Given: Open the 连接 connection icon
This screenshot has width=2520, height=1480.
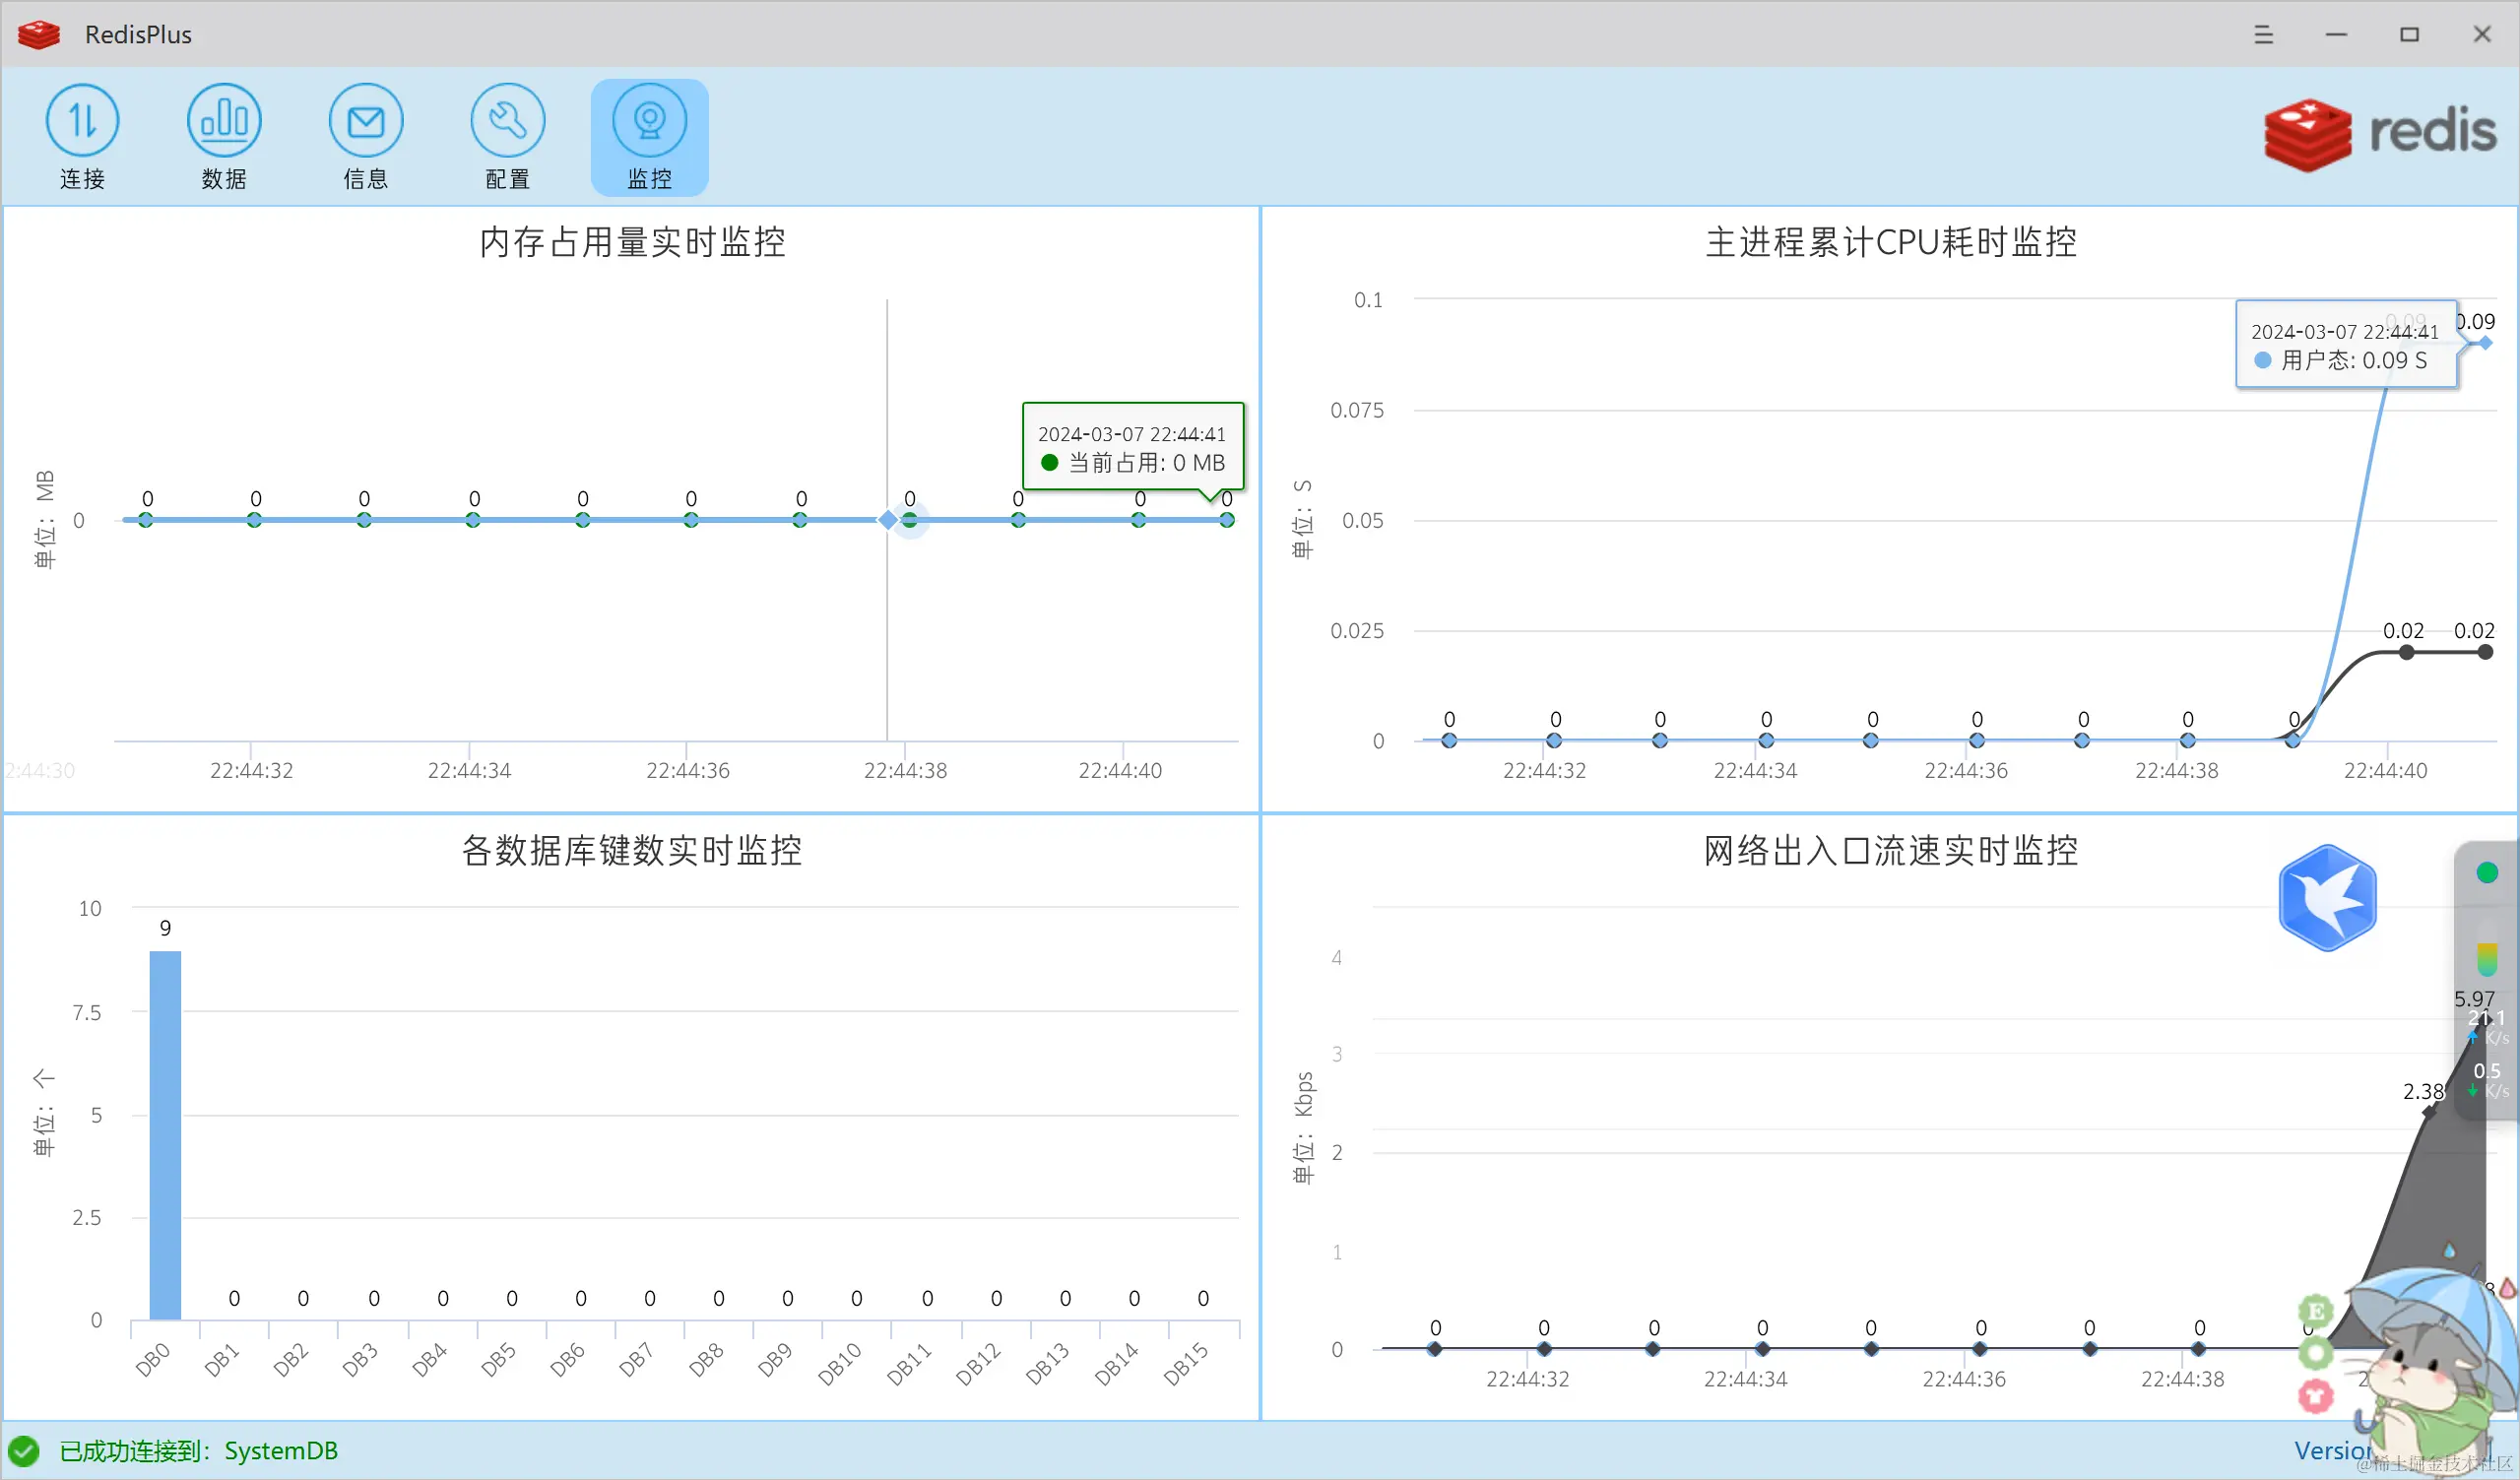Looking at the screenshot, I should (82, 122).
